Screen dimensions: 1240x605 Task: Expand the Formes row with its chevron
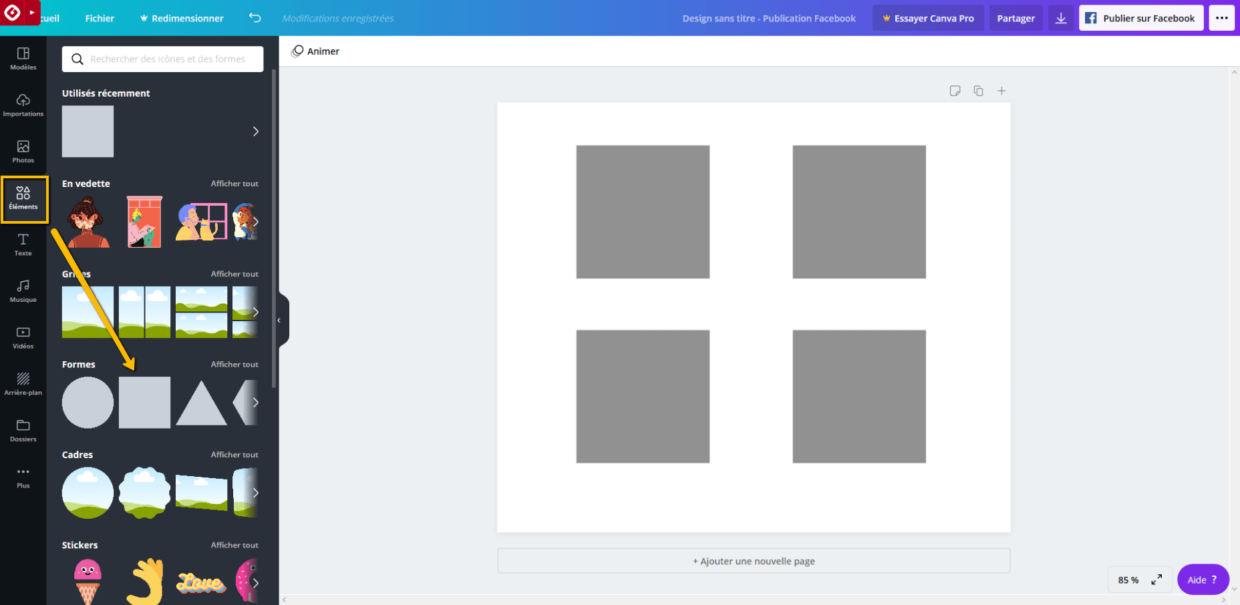(255, 402)
